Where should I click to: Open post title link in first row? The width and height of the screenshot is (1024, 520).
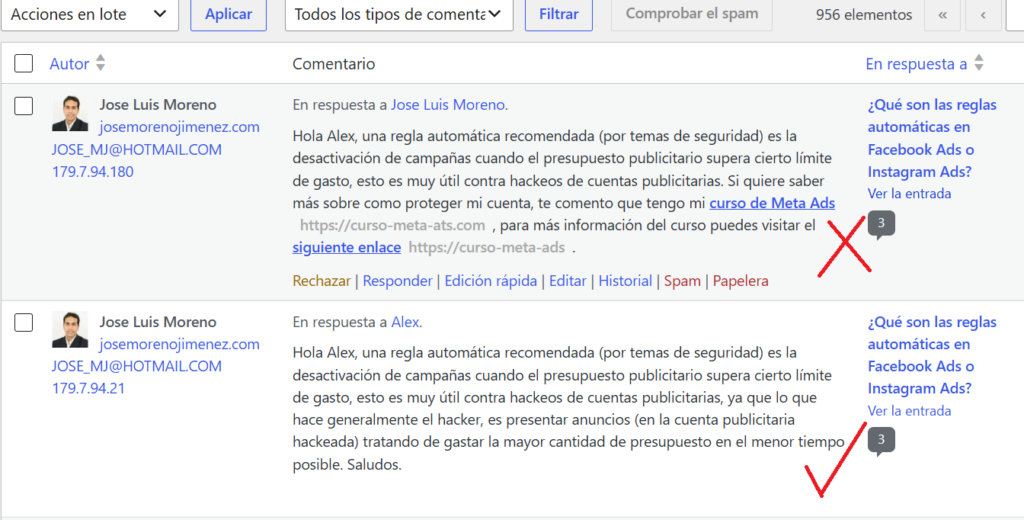[x=932, y=138]
